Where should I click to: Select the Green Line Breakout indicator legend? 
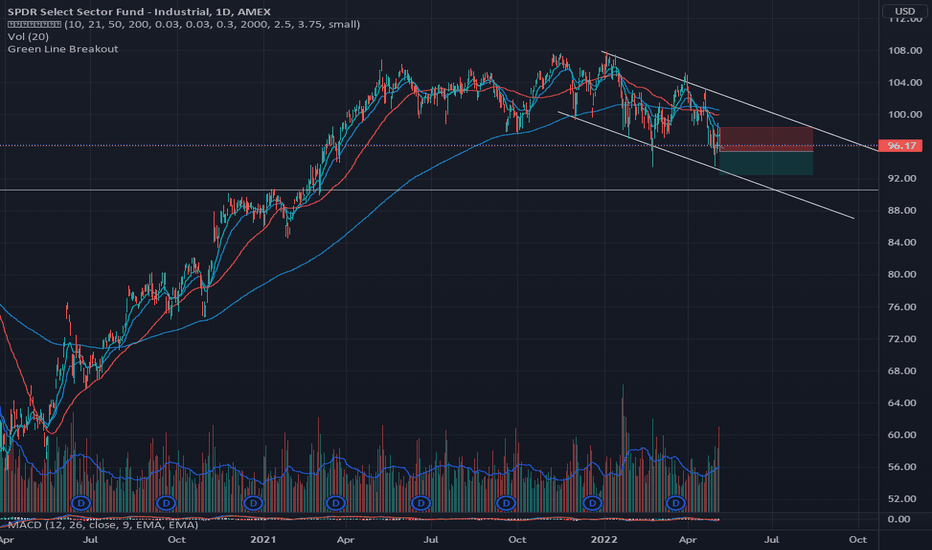(x=62, y=49)
